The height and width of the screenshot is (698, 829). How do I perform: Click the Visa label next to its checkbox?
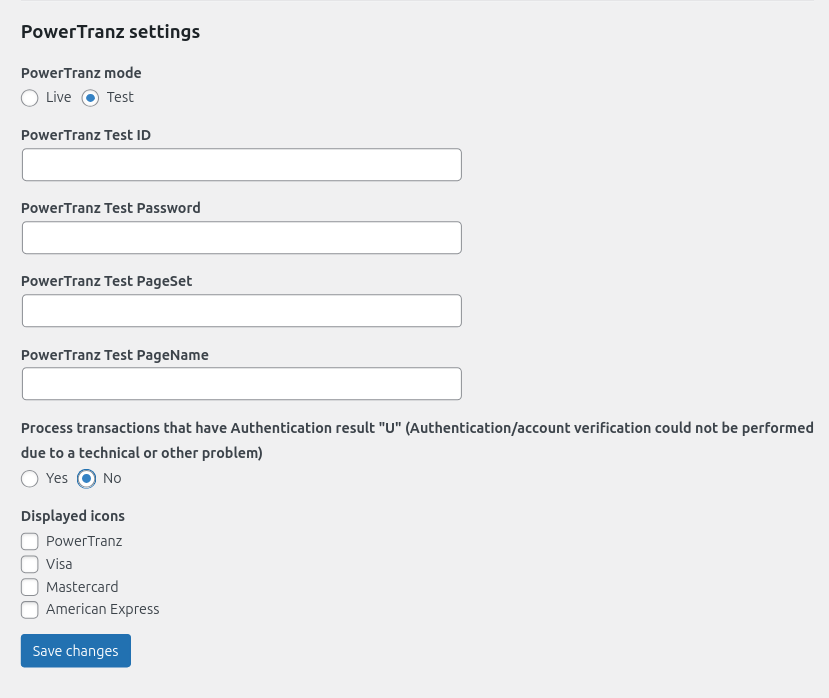(x=58, y=564)
